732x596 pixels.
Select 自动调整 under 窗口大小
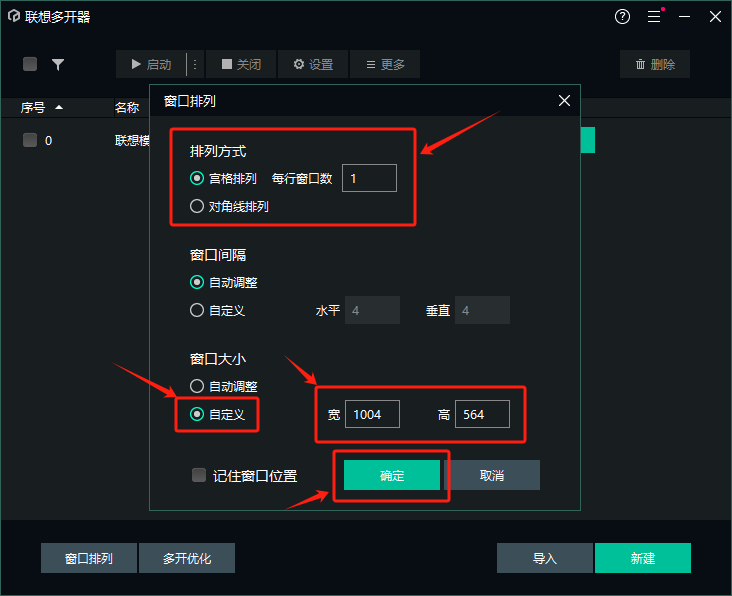click(x=197, y=386)
